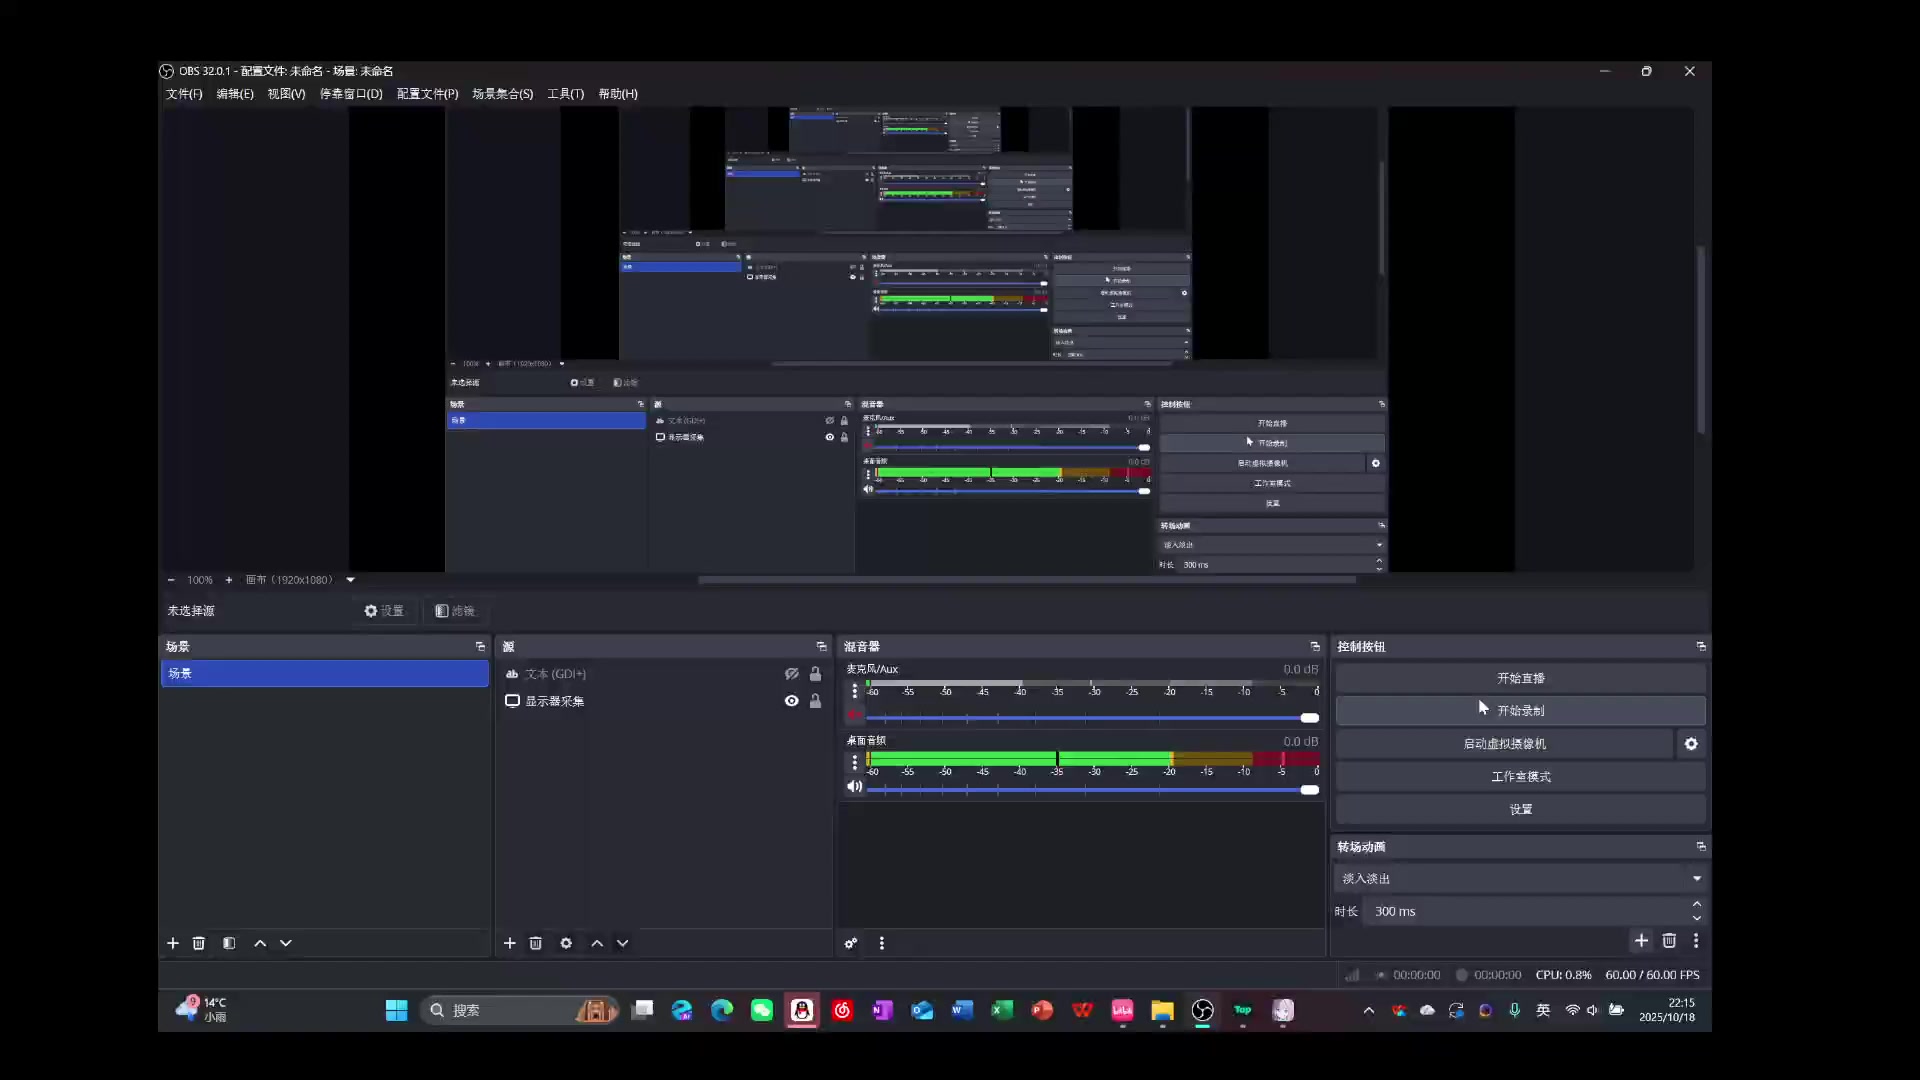Image resolution: width=1920 pixels, height=1080 pixels.
Task: Open preview scaling dropdown arrow
Action: click(350, 580)
